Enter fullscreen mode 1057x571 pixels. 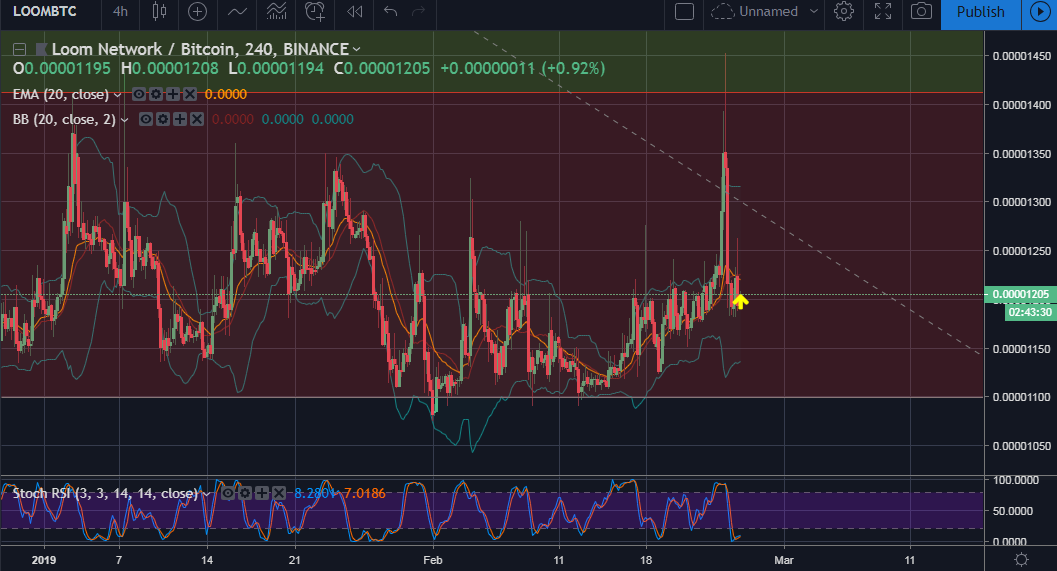(883, 11)
